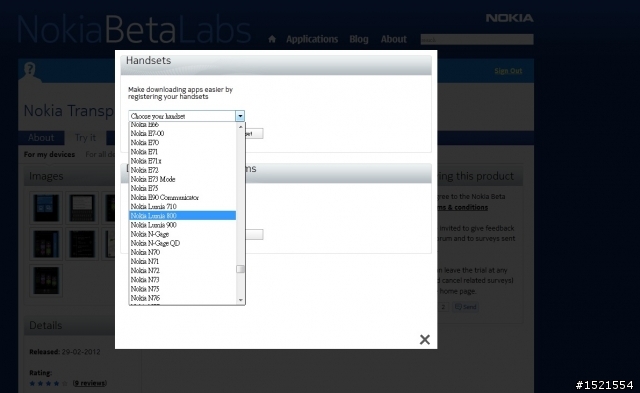Click the handset list scrollbar thumb
The width and height of the screenshot is (640, 393).
[x=240, y=269]
